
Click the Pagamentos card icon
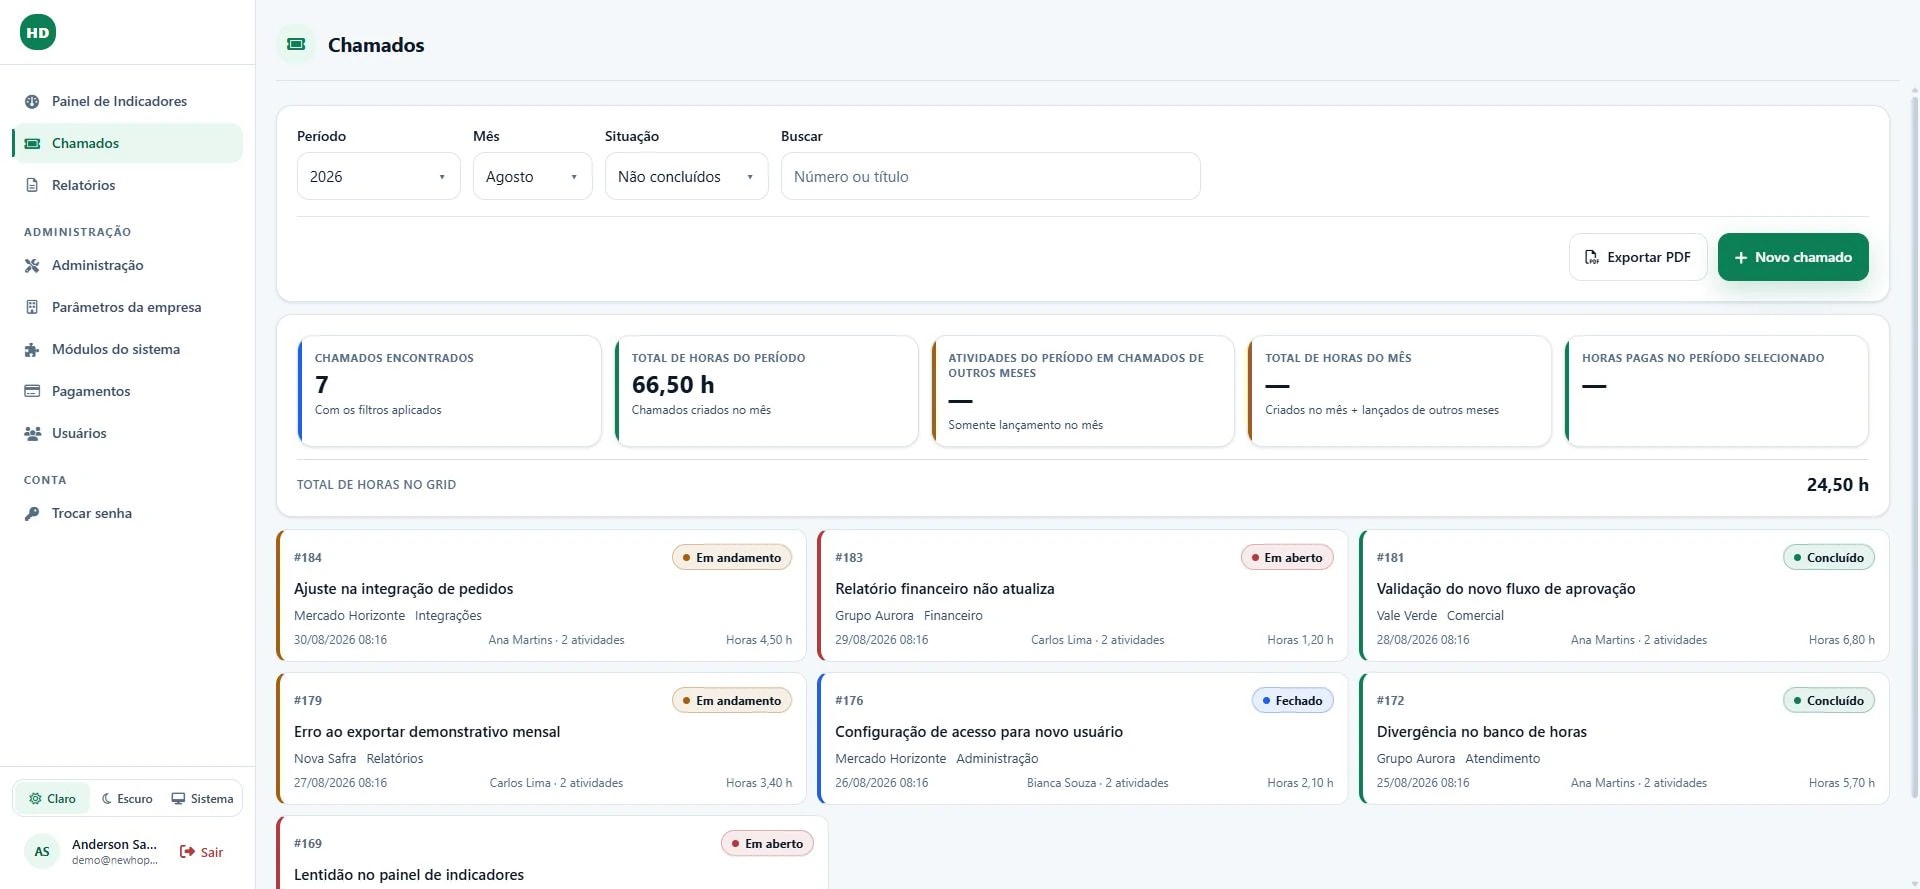coord(32,391)
